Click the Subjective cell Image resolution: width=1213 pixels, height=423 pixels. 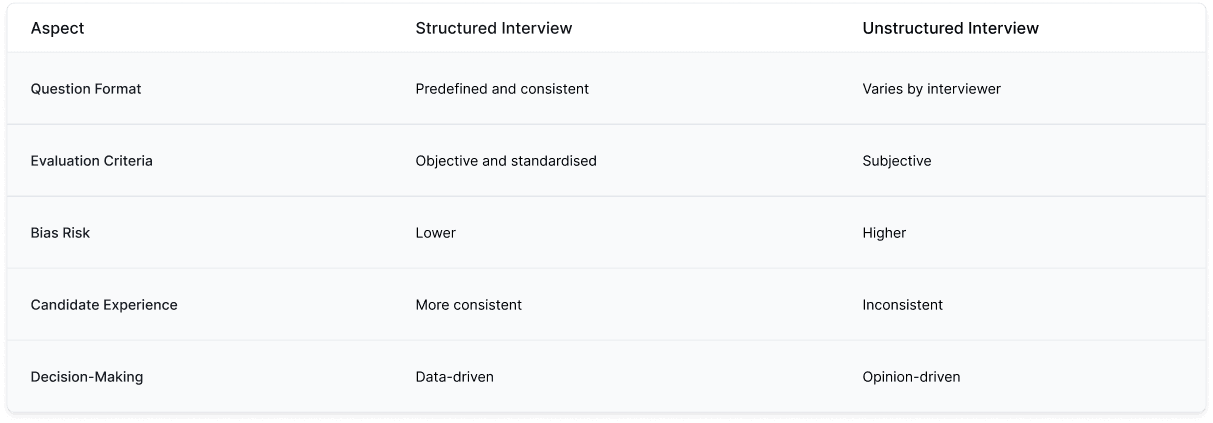[x=896, y=161]
